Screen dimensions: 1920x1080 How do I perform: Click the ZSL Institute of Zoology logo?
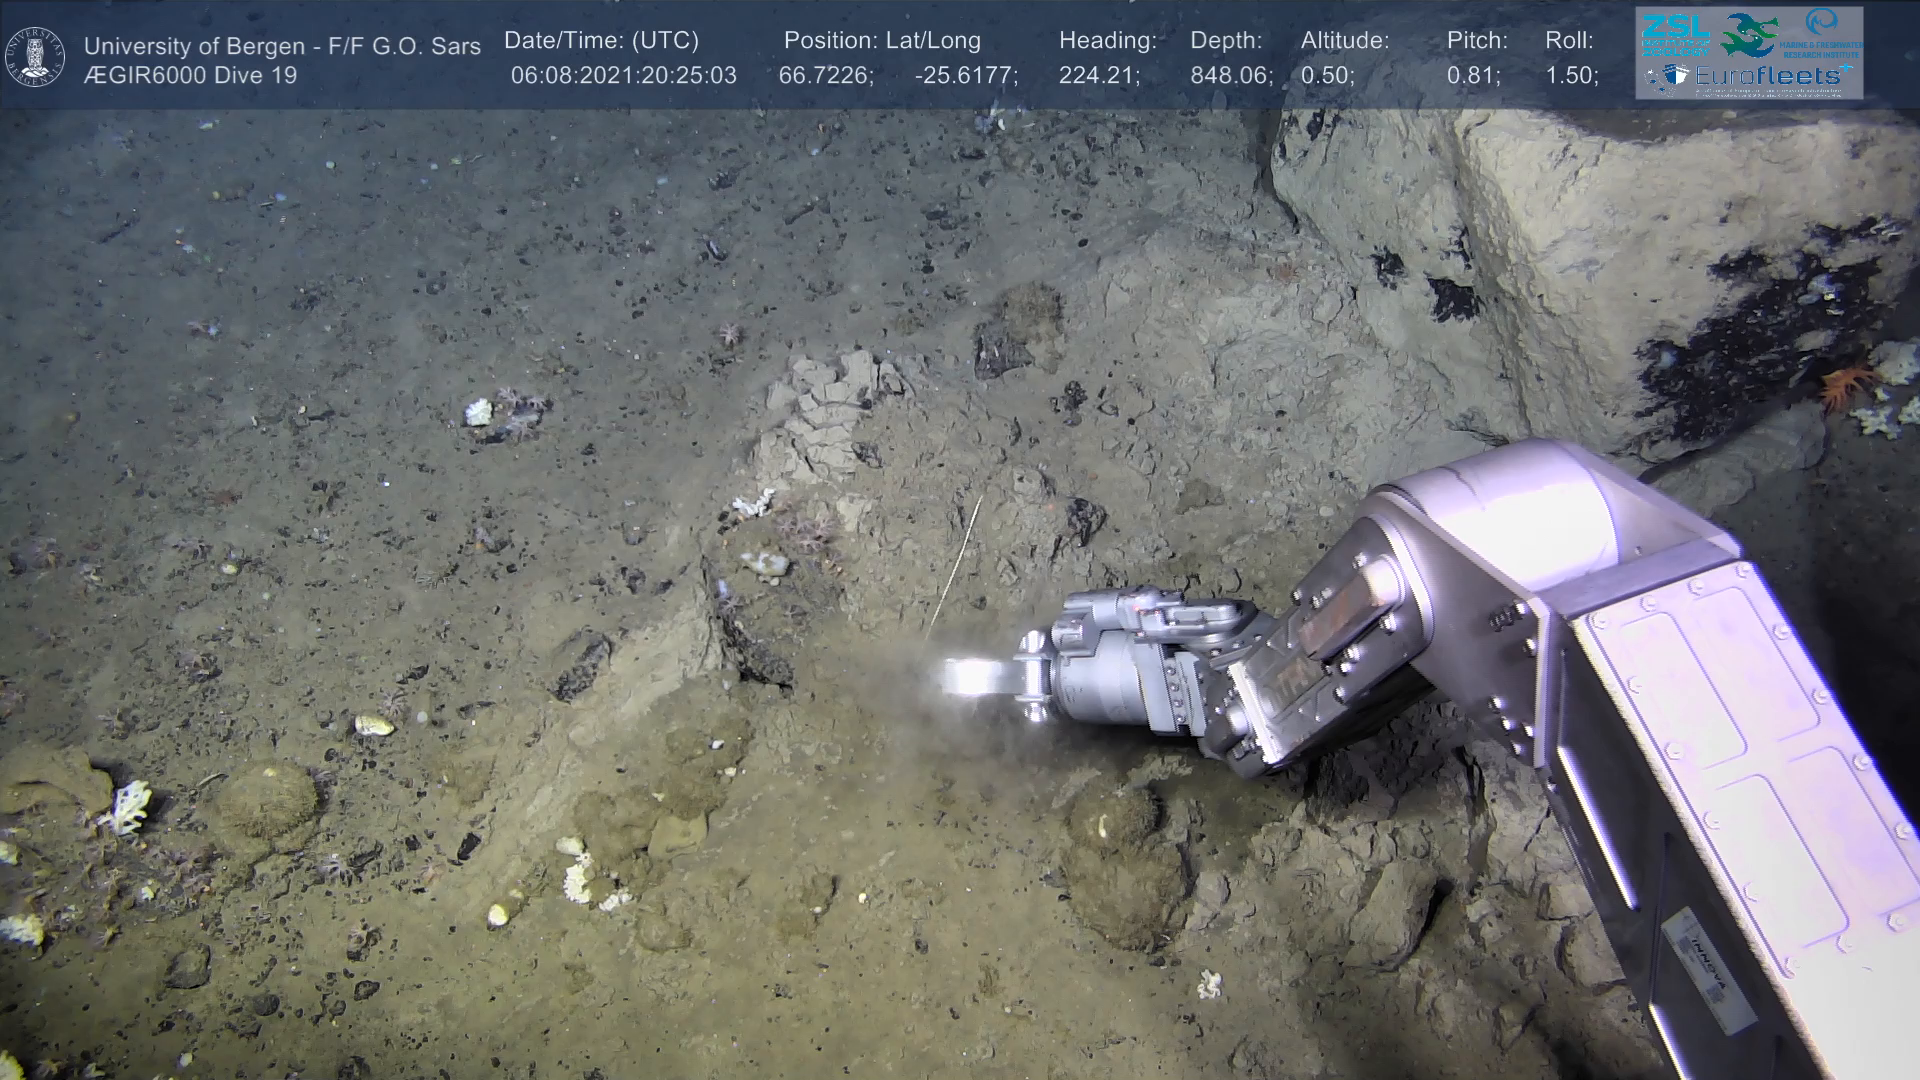tap(1678, 34)
